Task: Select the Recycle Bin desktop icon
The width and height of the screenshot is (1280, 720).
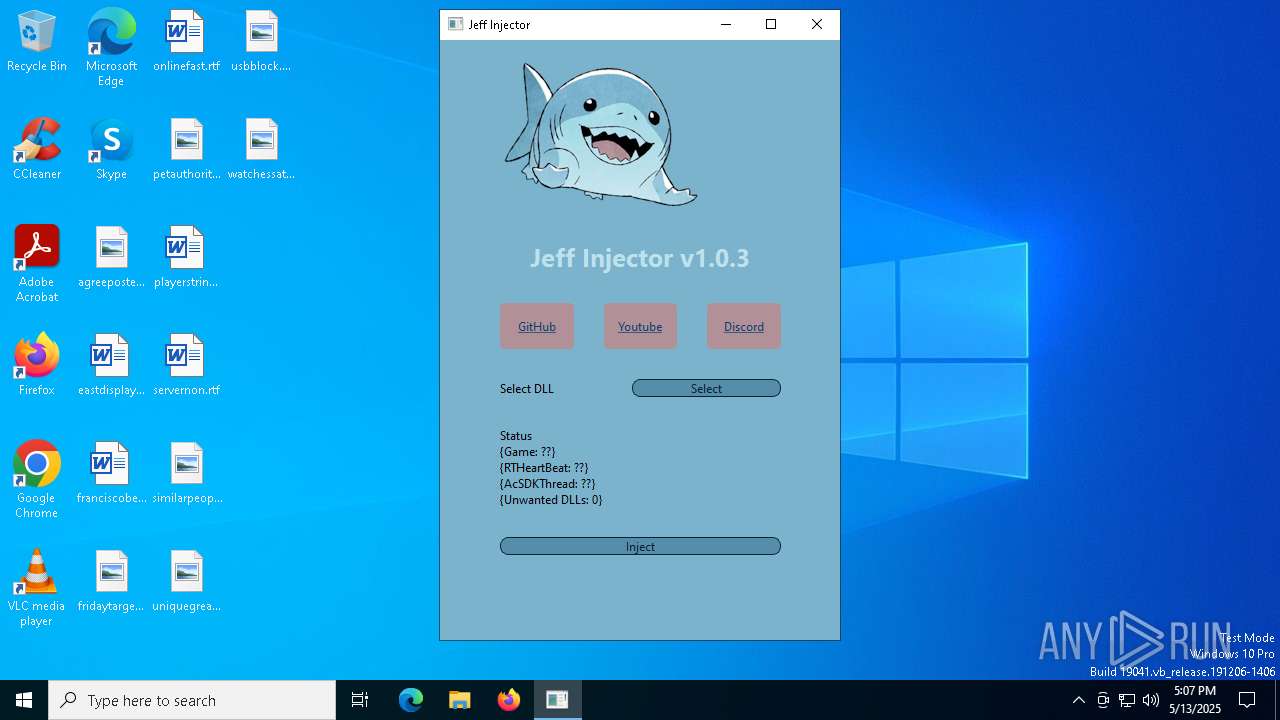Action: (x=37, y=42)
